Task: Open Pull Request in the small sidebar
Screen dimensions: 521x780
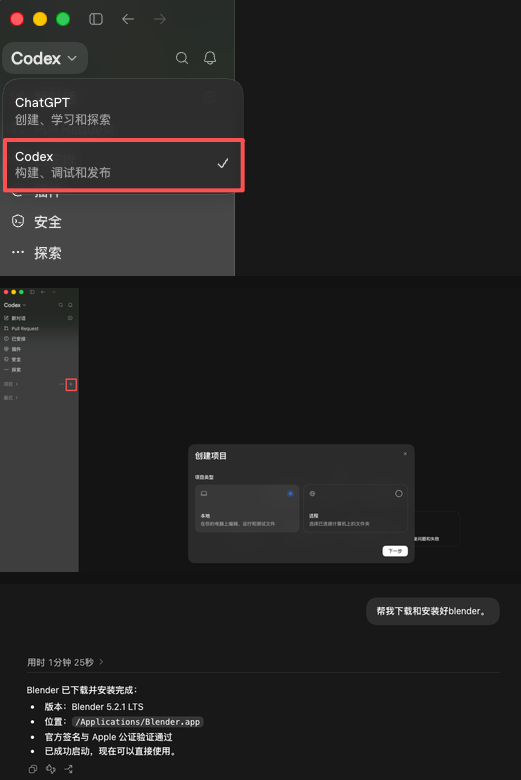Action: (x=21, y=328)
